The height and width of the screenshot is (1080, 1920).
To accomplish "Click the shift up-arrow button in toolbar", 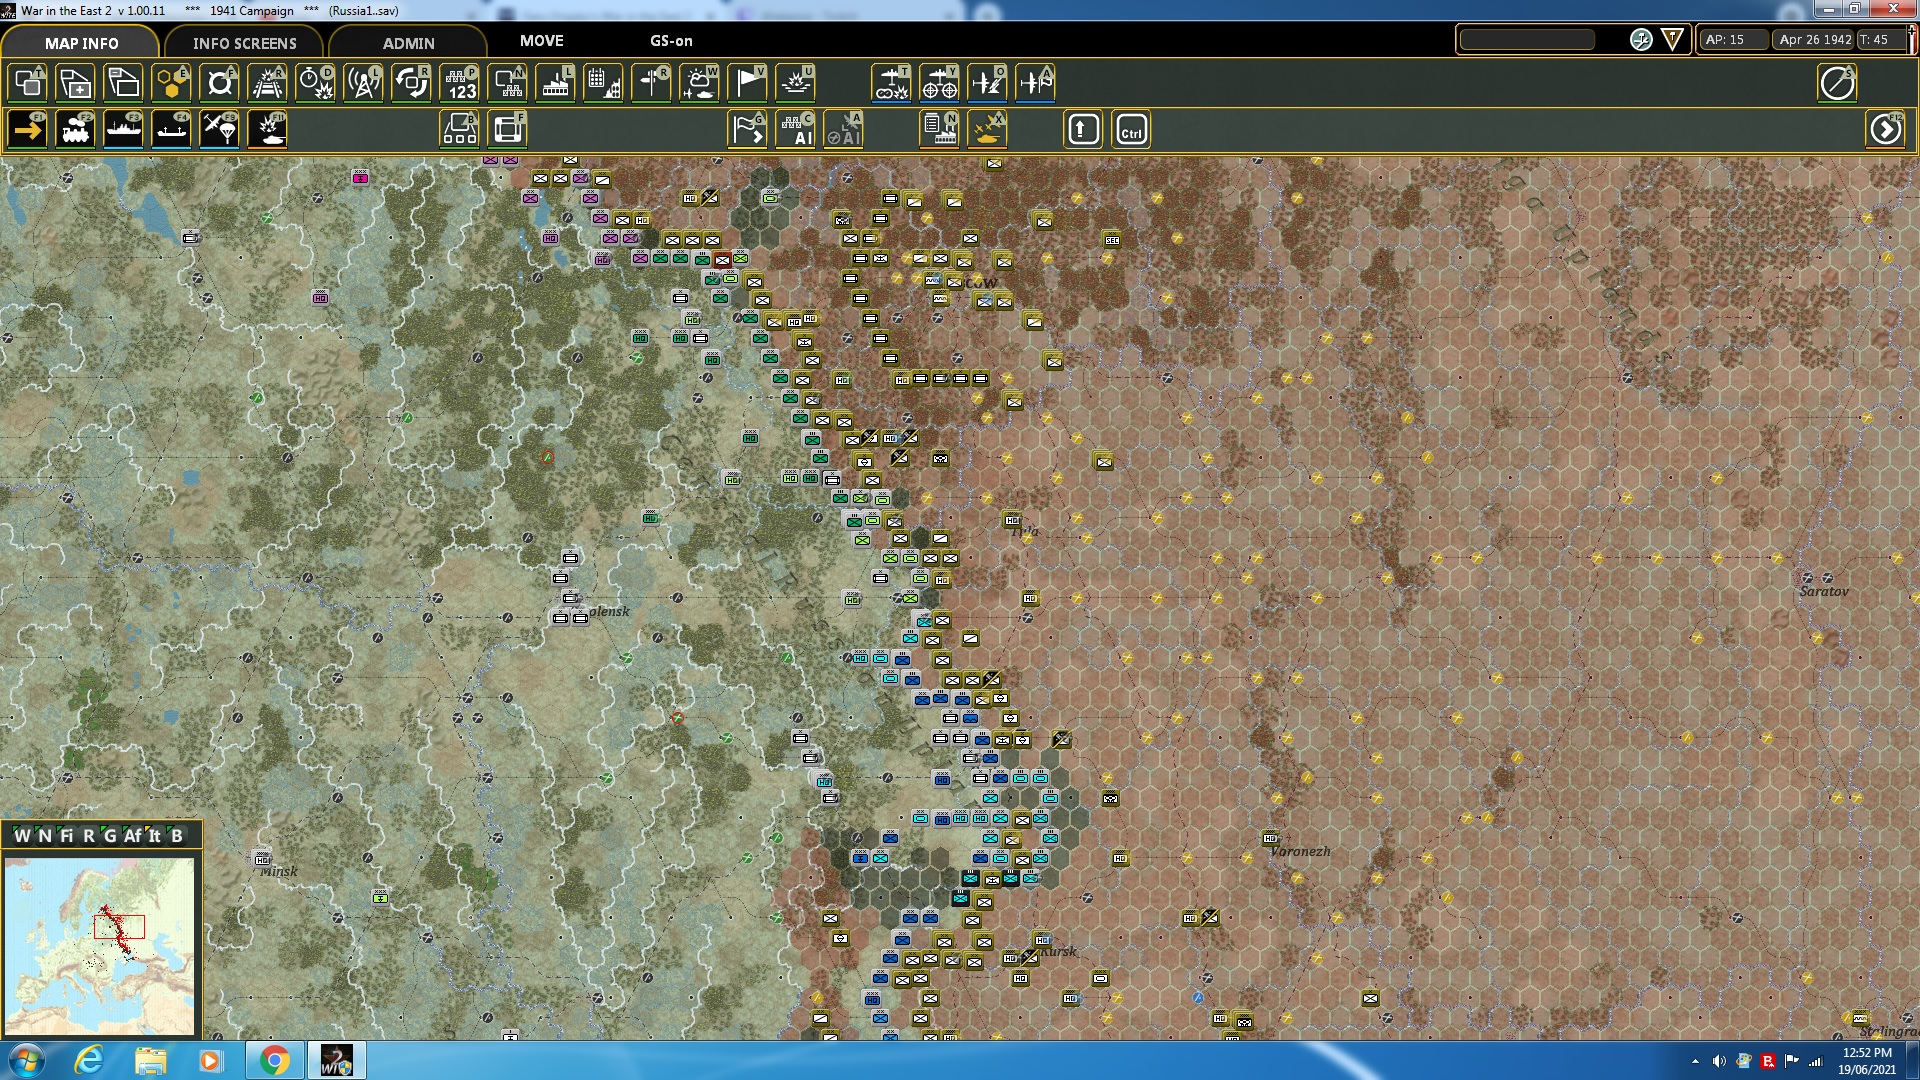I will coord(1082,129).
